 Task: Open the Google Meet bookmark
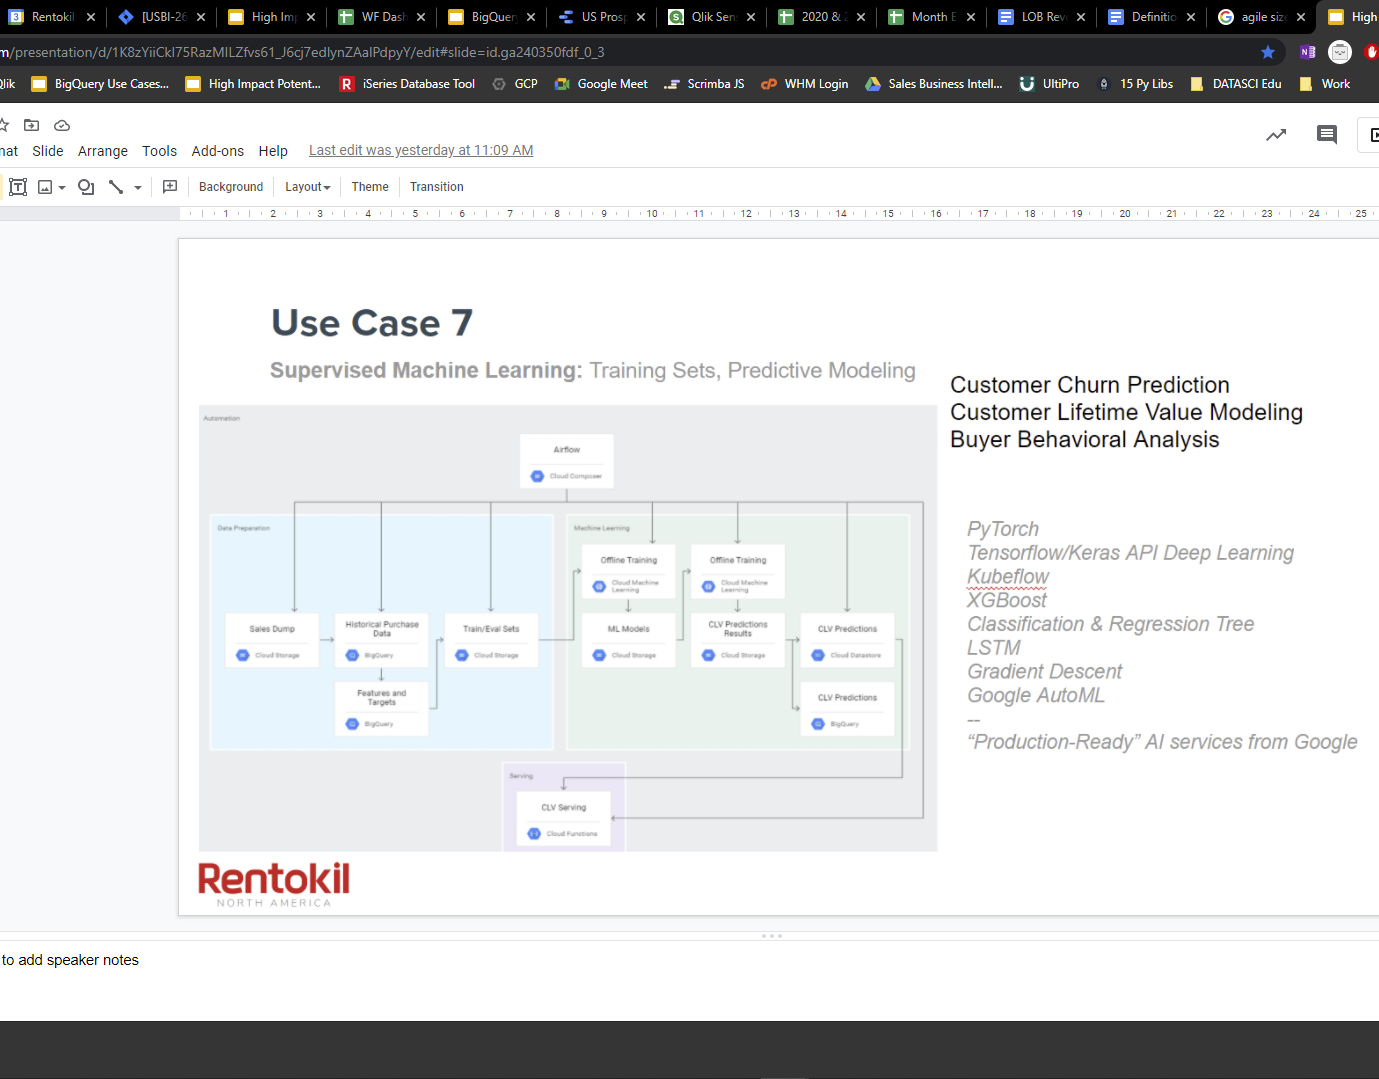601,84
